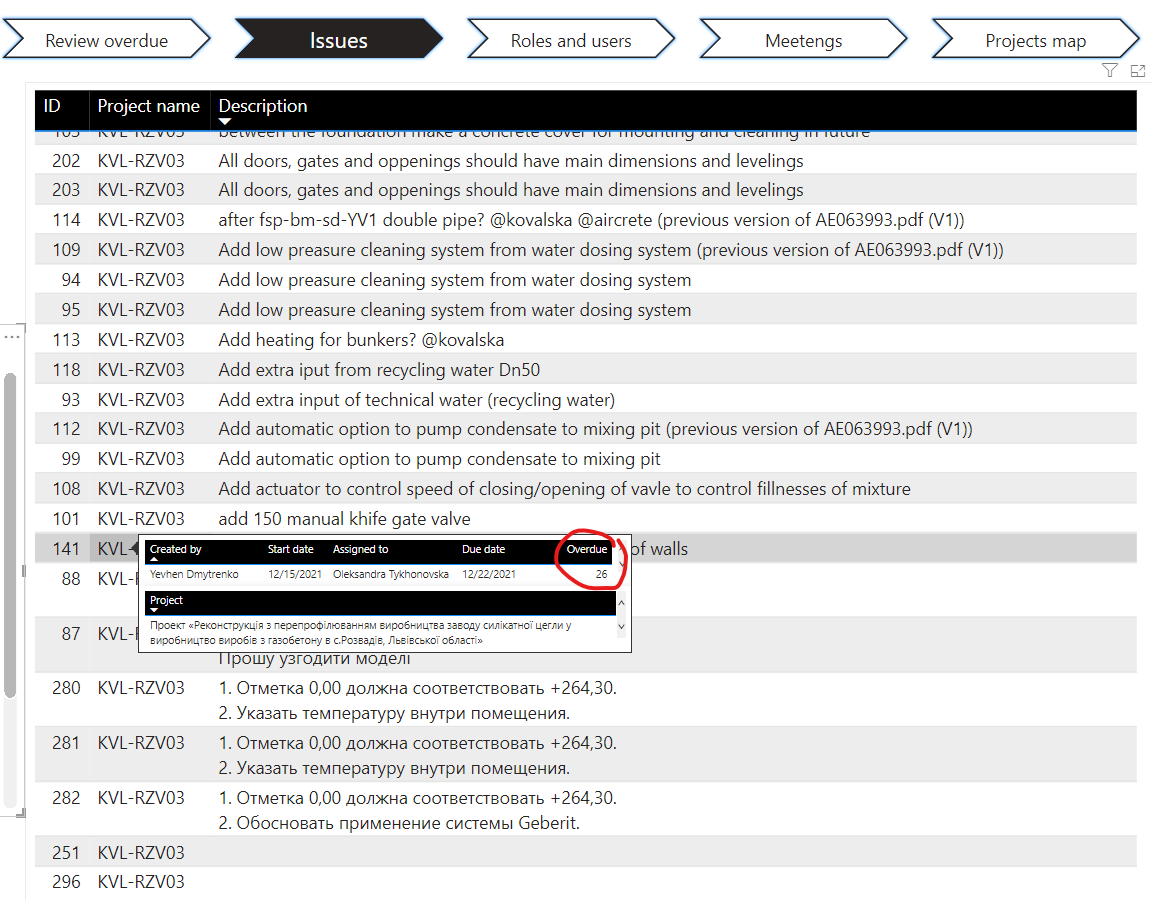
Task: Click the sort arrow under the Project tooltip header
Action: coord(154,610)
